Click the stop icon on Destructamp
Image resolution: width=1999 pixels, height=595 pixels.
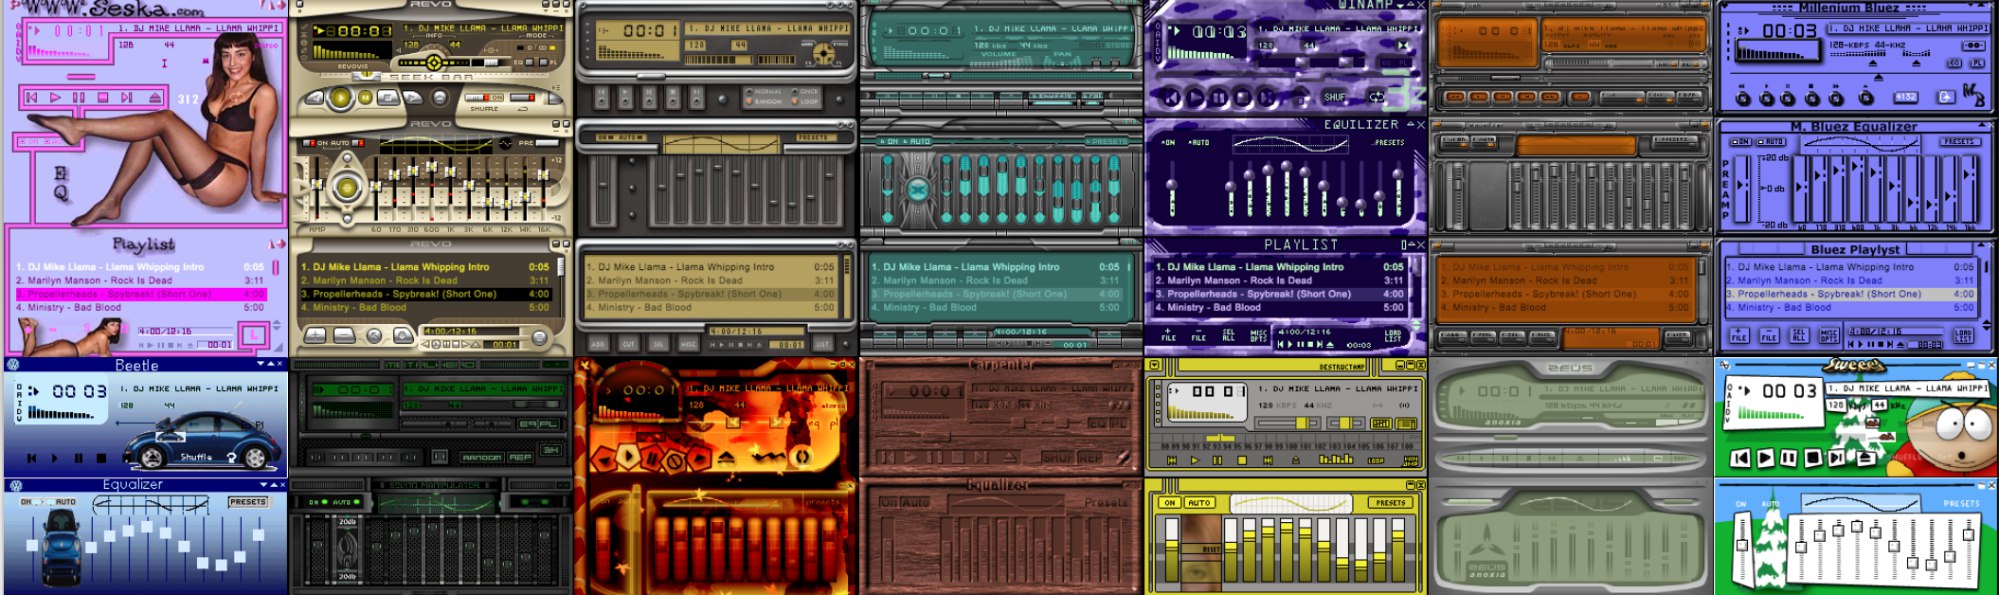click(x=1242, y=460)
